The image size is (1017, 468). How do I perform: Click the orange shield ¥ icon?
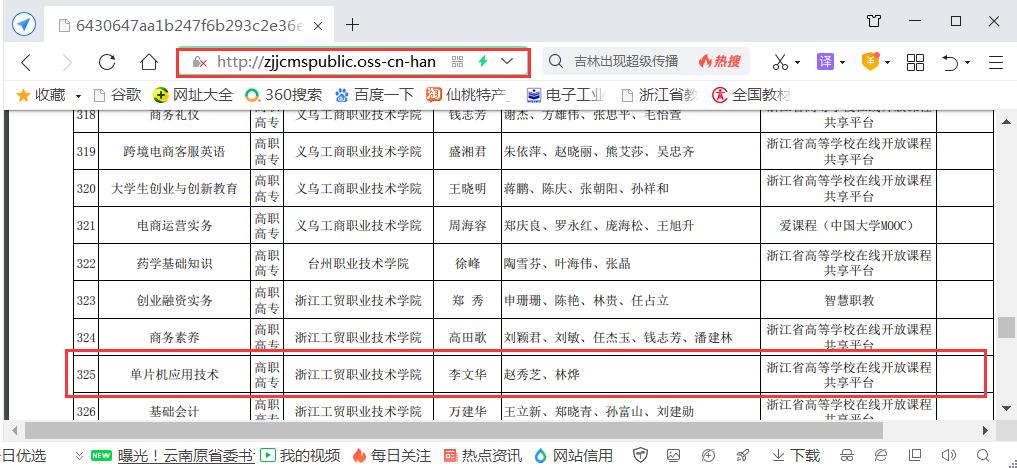(x=870, y=62)
